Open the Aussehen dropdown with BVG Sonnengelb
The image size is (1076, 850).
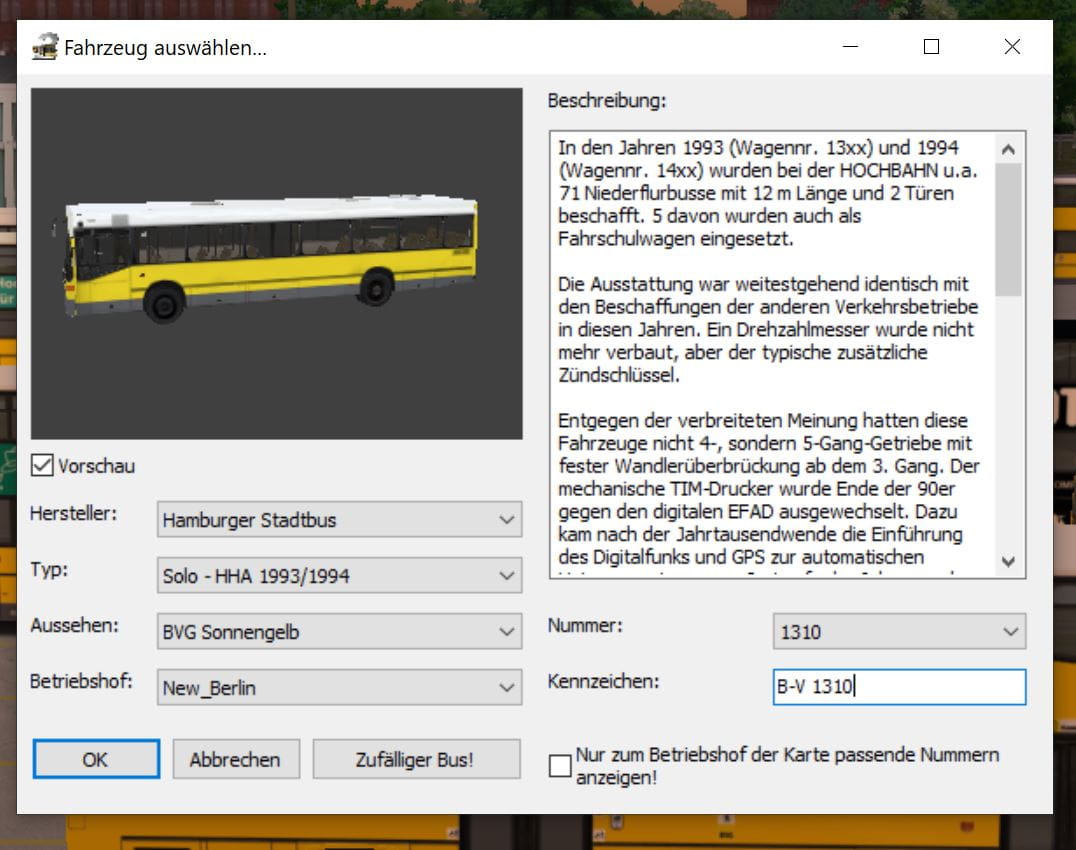340,632
